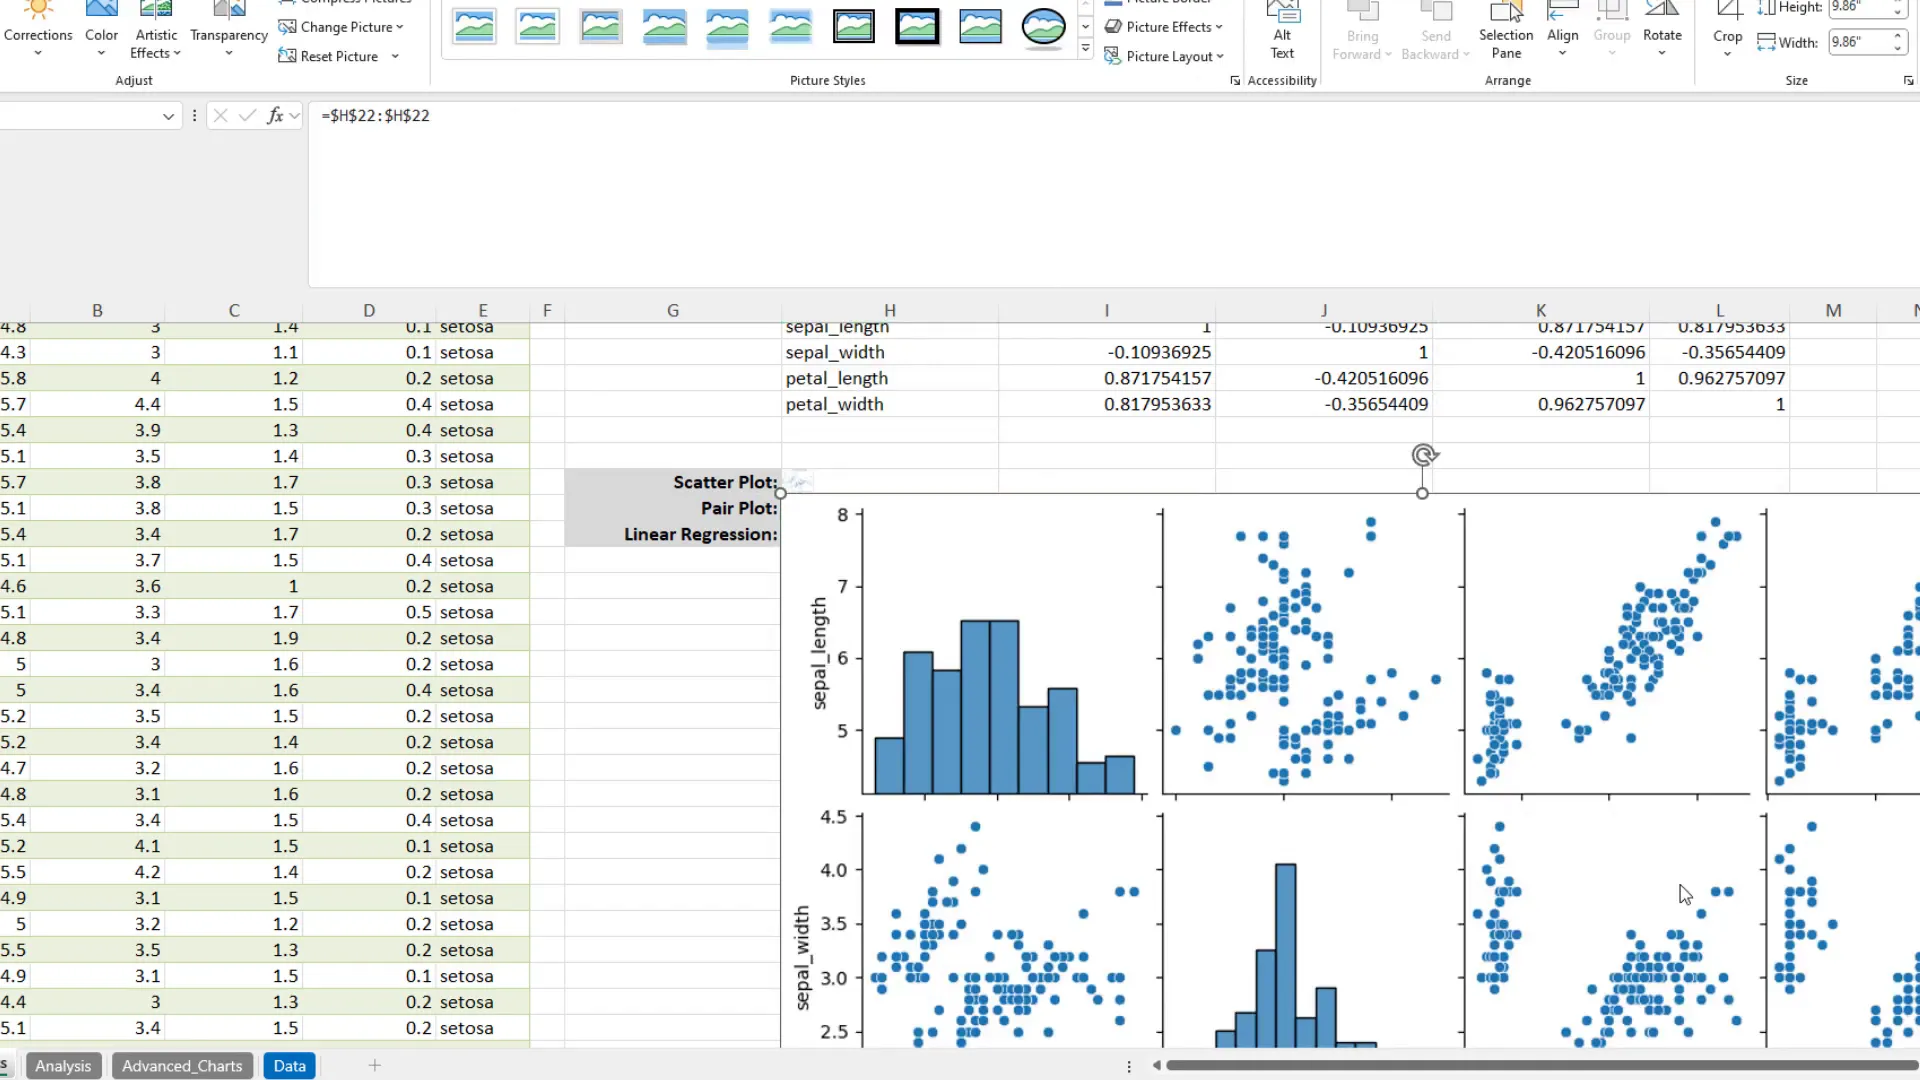Open the Picture Effects menu
Image resolution: width=1920 pixels, height=1080 pixels.
click(x=1164, y=26)
